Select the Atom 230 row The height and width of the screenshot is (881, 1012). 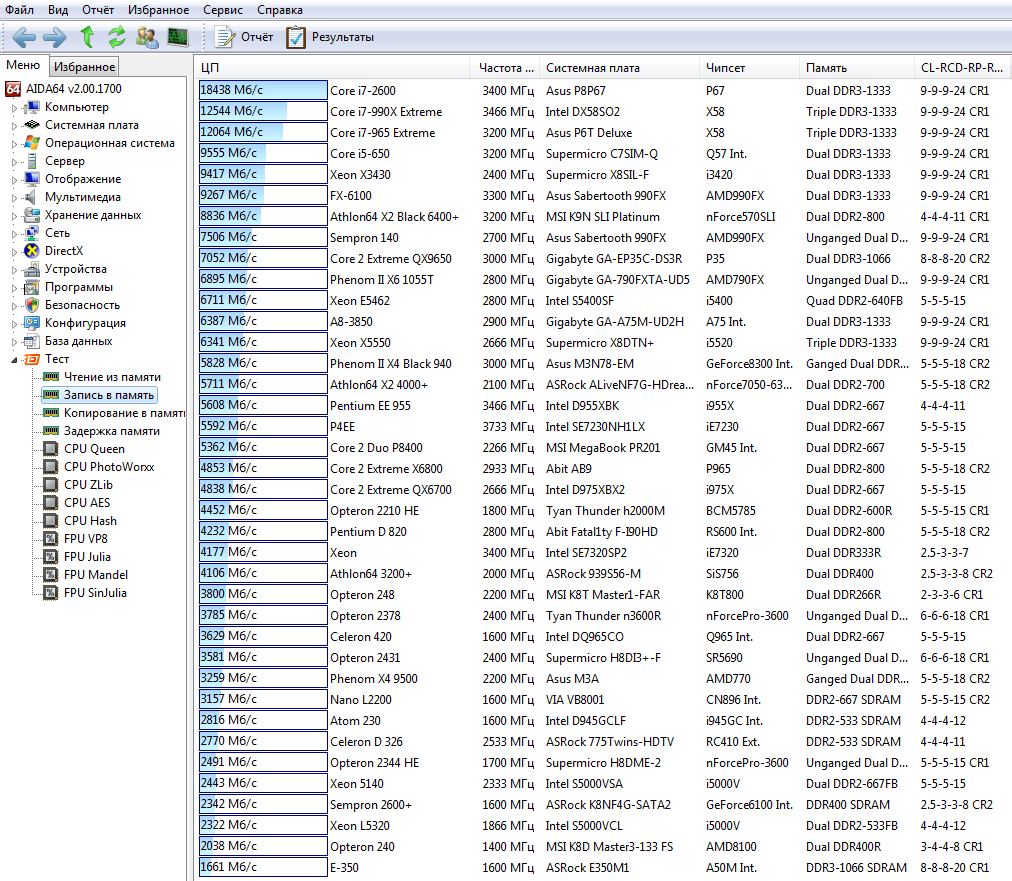tap(604, 720)
